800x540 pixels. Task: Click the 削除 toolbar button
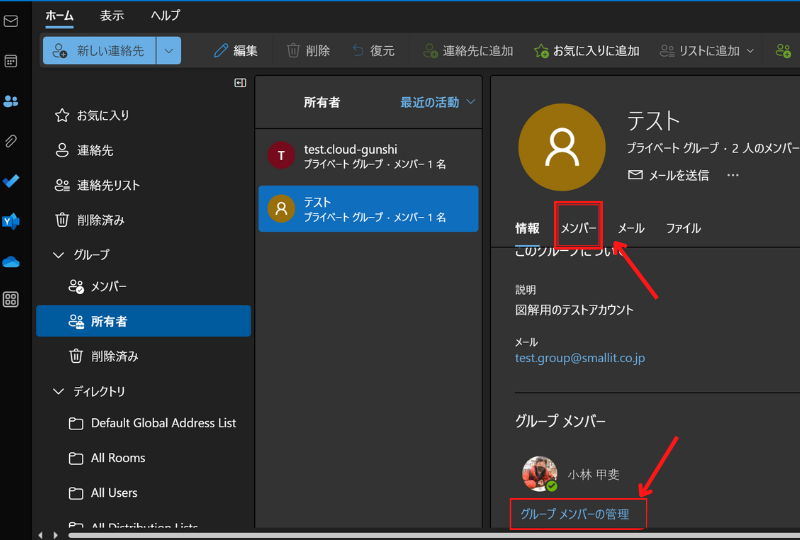308,51
